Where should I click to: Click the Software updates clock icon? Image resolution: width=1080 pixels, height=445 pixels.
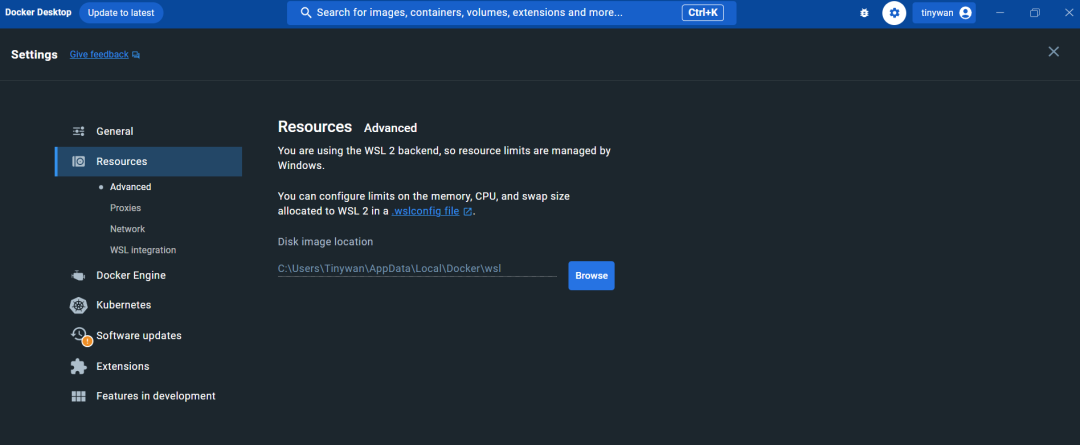[79, 336]
